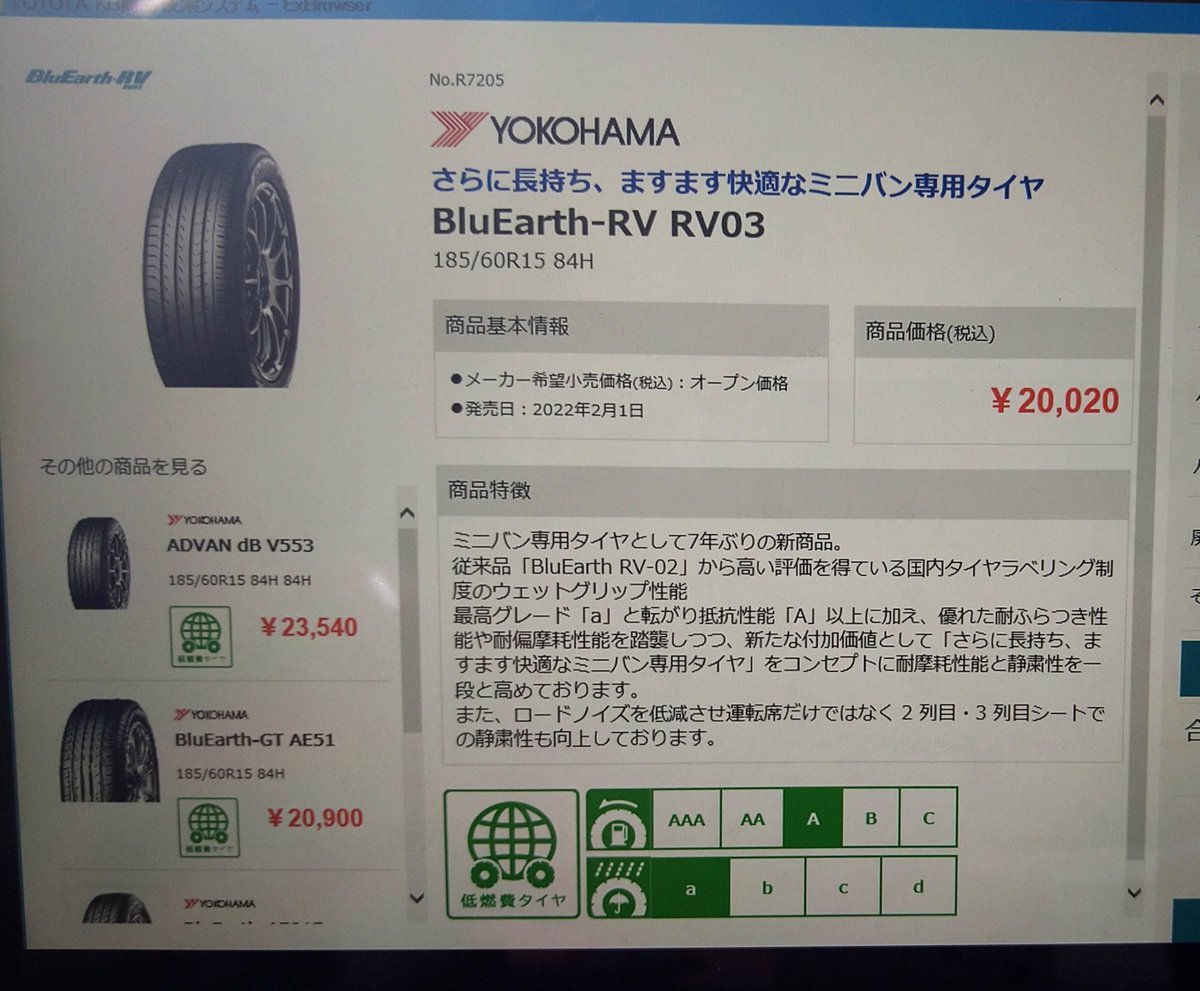Click the wet grip rain tire icon

(618, 886)
